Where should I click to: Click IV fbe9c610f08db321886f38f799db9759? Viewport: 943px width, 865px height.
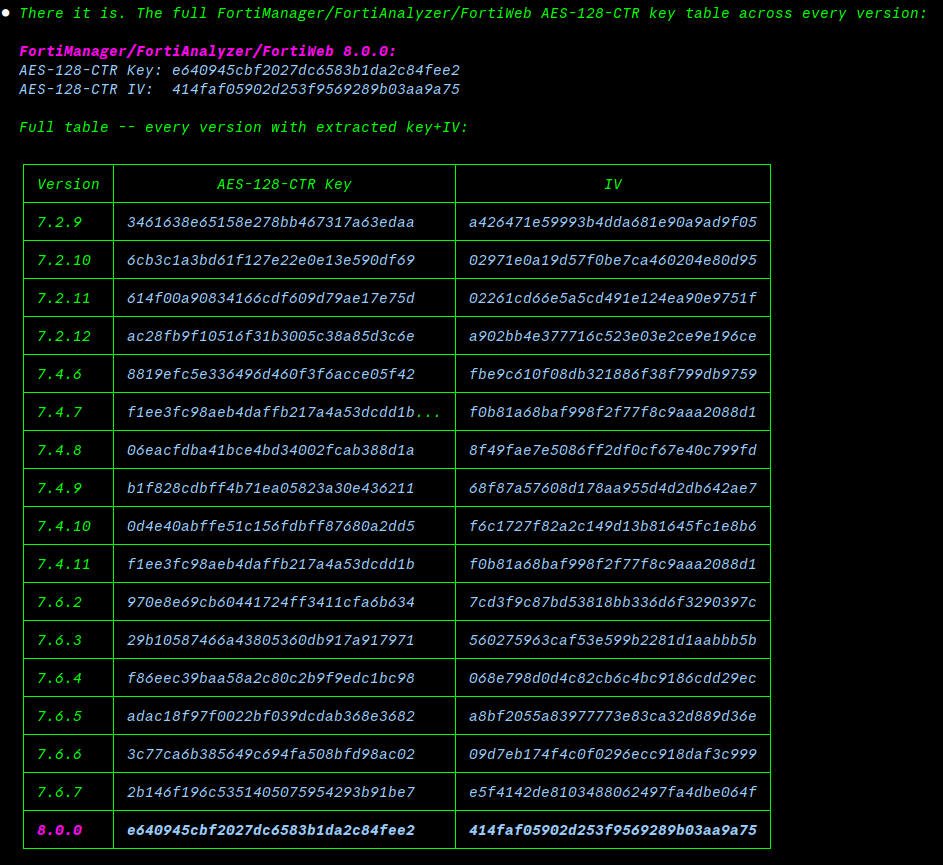point(613,374)
